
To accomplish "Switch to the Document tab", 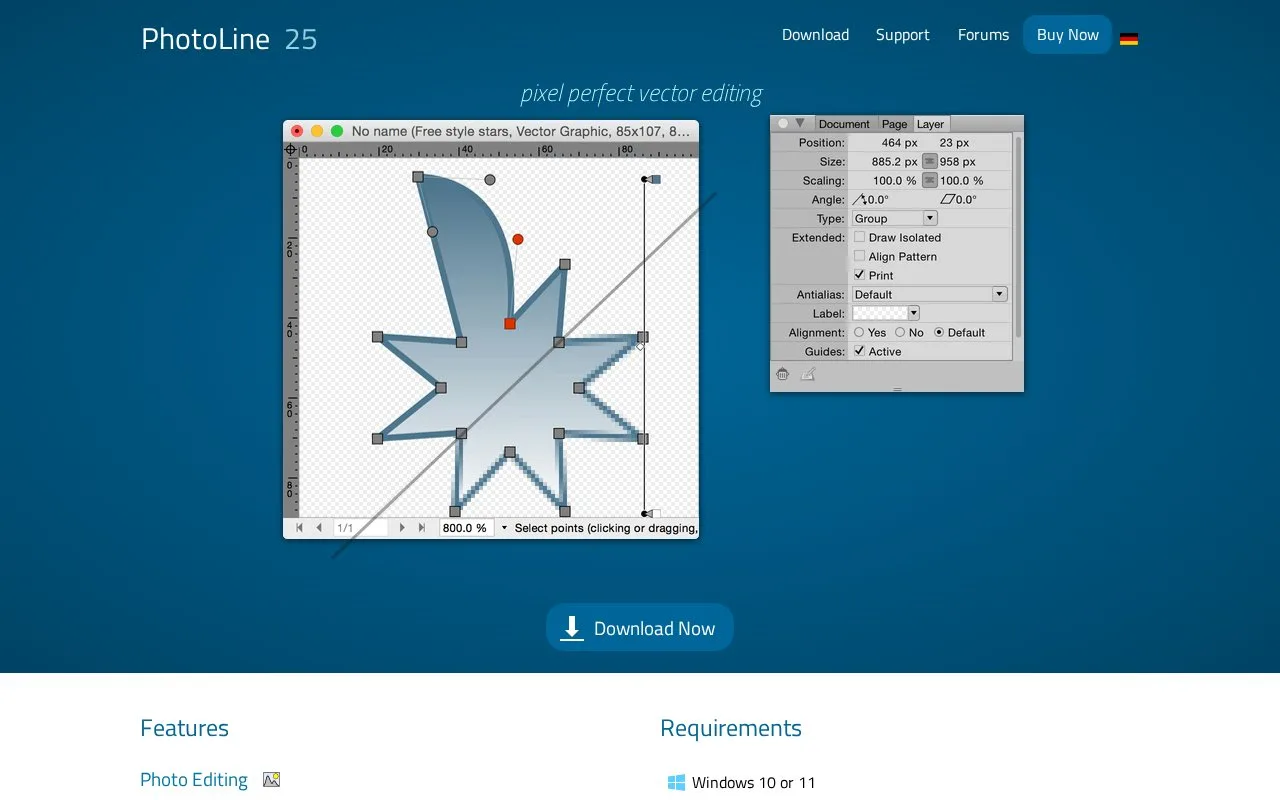I will pos(844,124).
